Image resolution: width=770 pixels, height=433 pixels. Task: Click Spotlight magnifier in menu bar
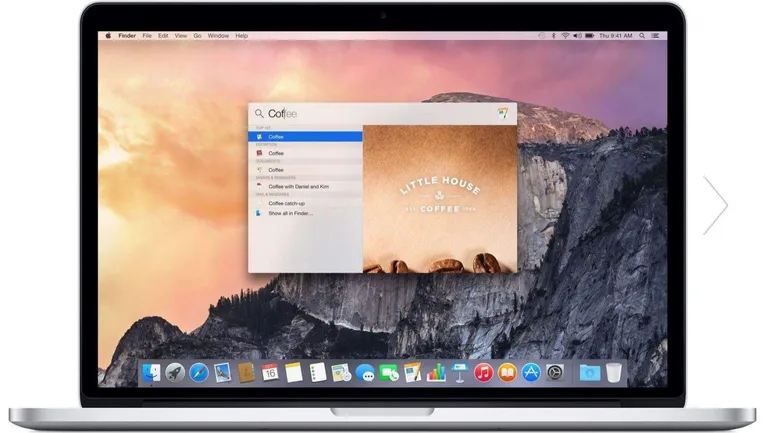pos(642,36)
